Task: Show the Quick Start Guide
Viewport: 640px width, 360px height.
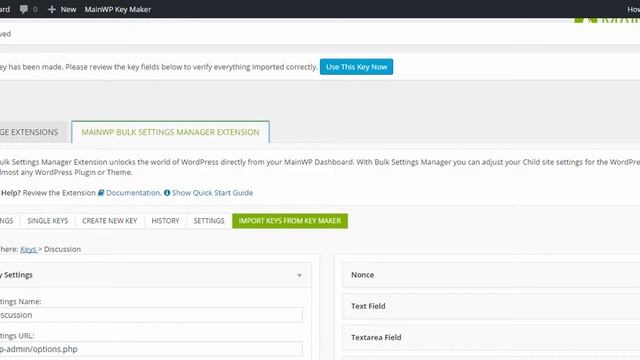Action: point(212,193)
